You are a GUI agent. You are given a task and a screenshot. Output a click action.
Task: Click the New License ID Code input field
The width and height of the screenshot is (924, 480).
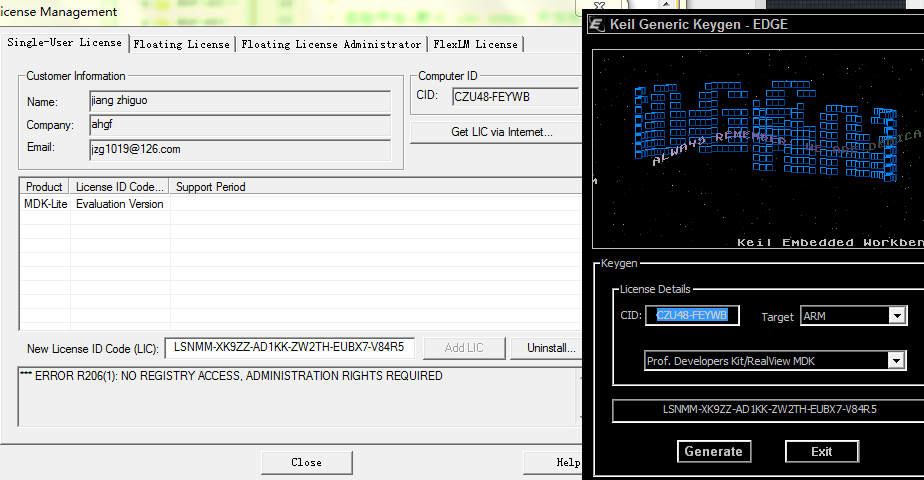coord(288,347)
